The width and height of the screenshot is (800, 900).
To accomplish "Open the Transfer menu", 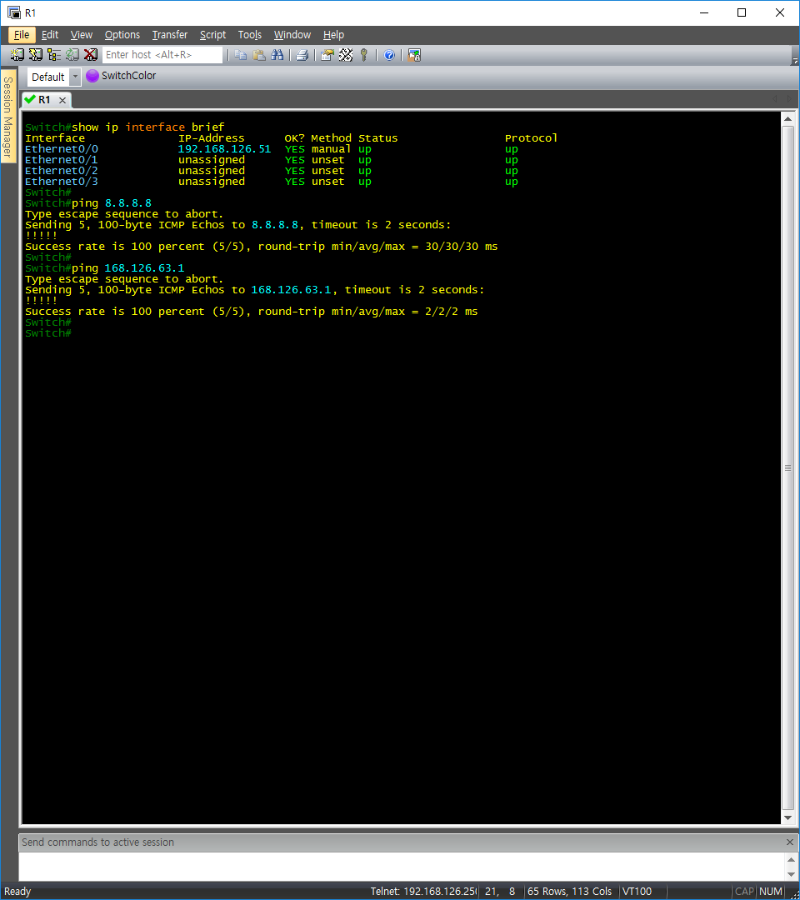I will 169,35.
